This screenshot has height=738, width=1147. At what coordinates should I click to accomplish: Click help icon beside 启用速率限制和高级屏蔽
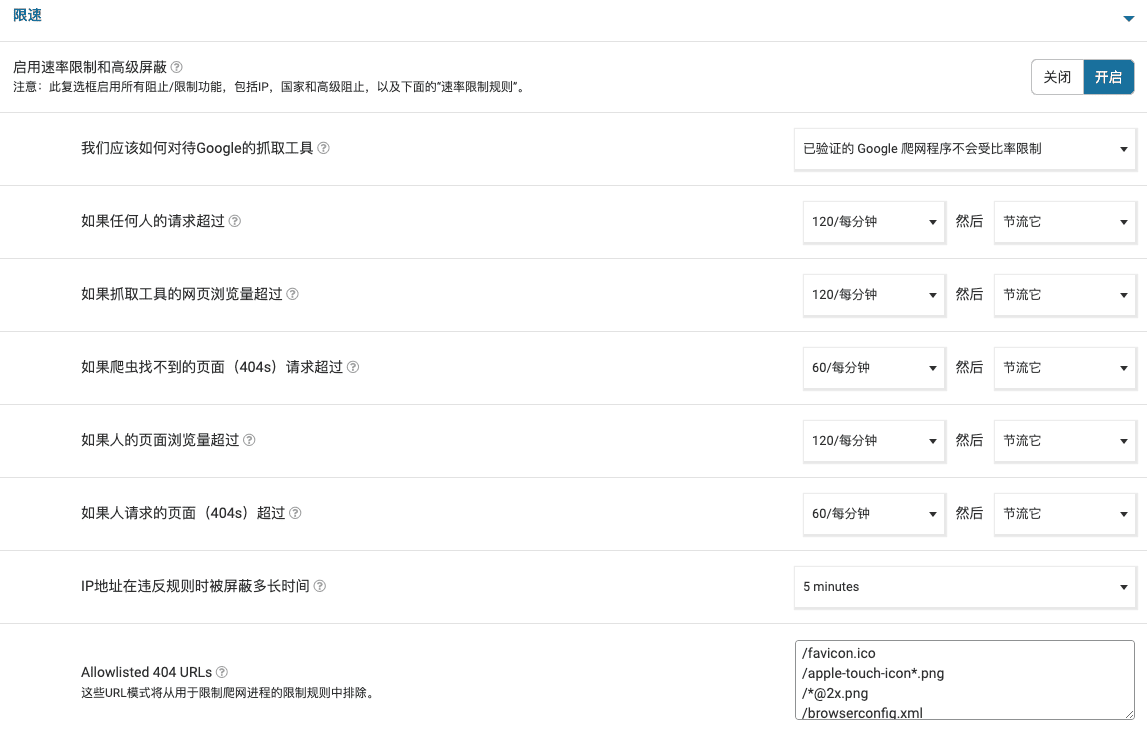[177, 67]
